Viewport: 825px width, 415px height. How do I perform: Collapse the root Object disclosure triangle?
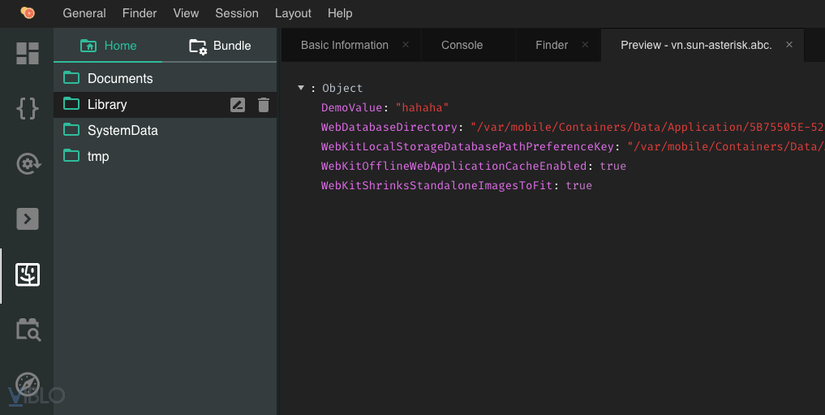point(301,88)
